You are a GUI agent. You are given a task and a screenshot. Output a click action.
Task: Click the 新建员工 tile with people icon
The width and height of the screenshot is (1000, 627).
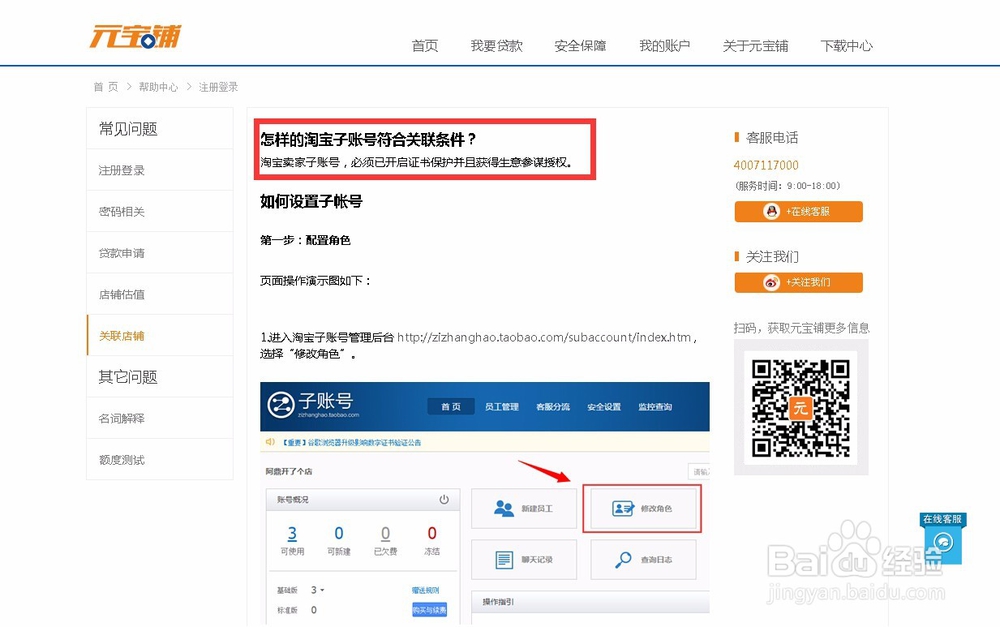(x=524, y=508)
